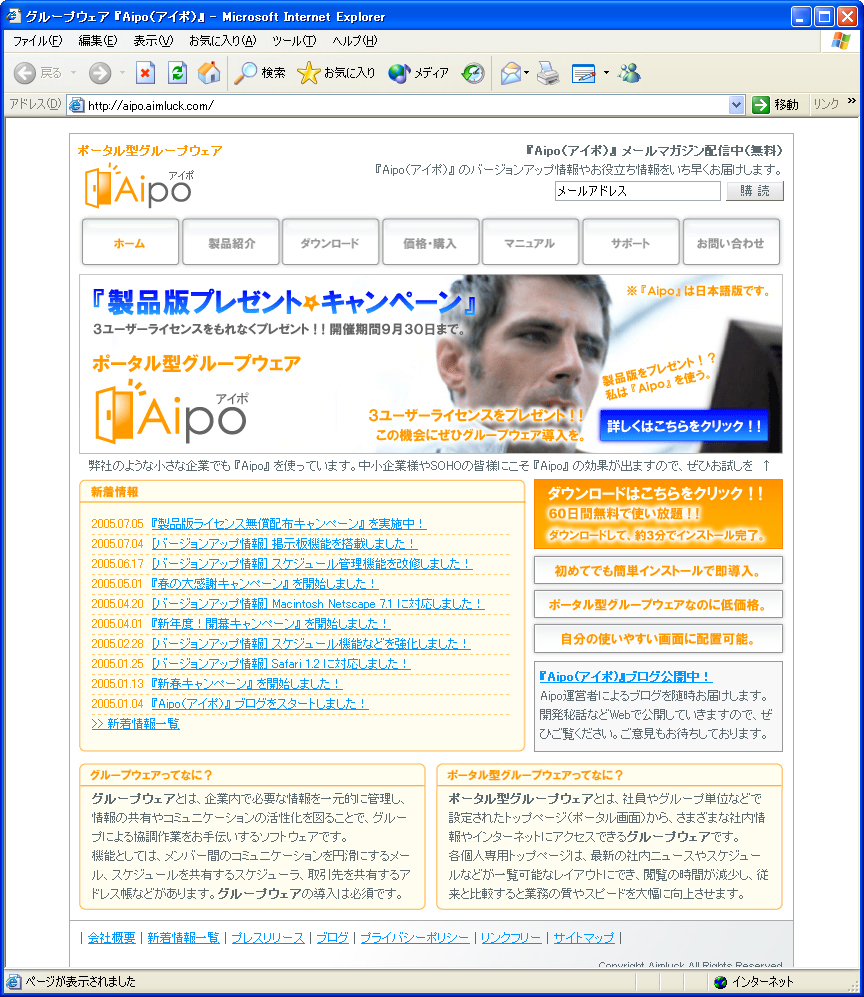This screenshot has height=997, width=864.
Task: Open the ヘルプ(H) menu
Action: (355, 41)
